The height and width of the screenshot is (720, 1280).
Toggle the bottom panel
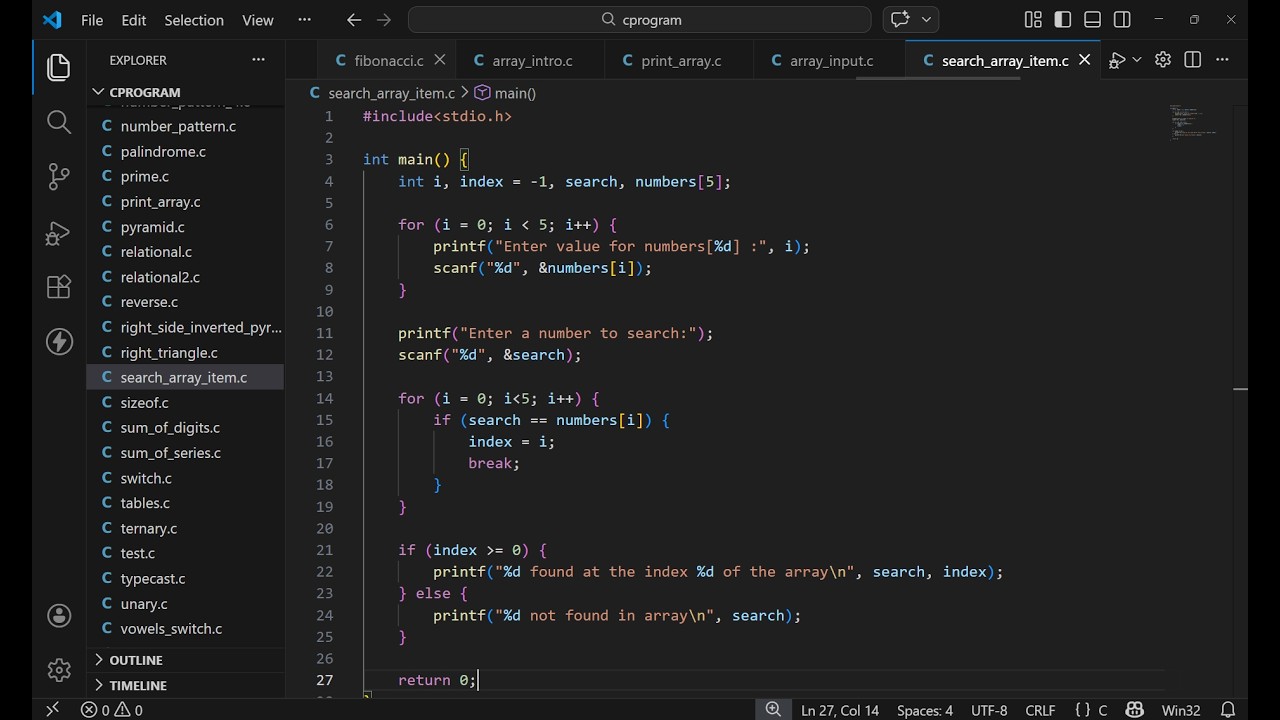[x=1092, y=20]
